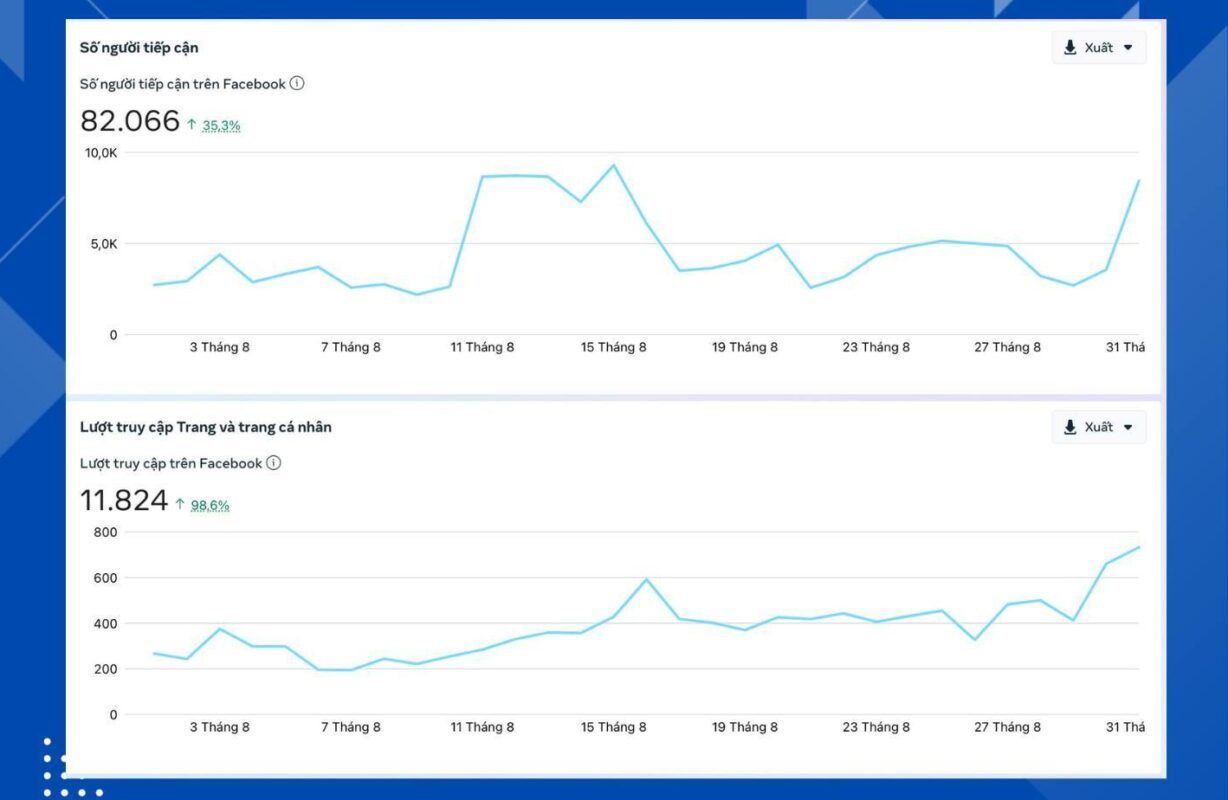Click the reach chart's highest peak near 15 Tháng 8
Image resolution: width=1228 pixels, height=800 pixels.
pyautogui.click(x=613, y=166)
